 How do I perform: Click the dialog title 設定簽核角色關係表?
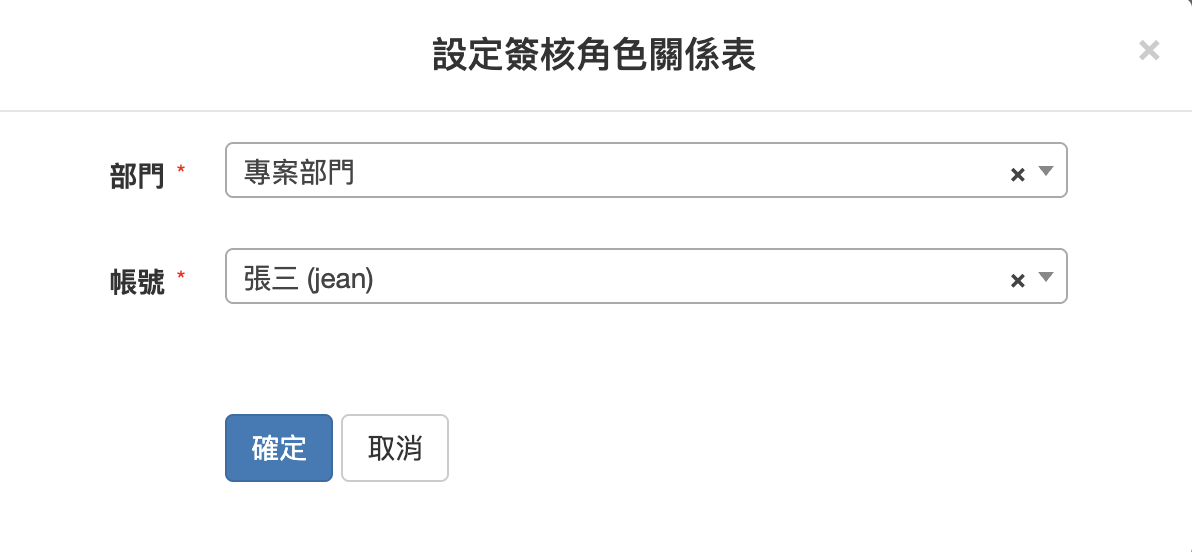[x=594, y=55]
